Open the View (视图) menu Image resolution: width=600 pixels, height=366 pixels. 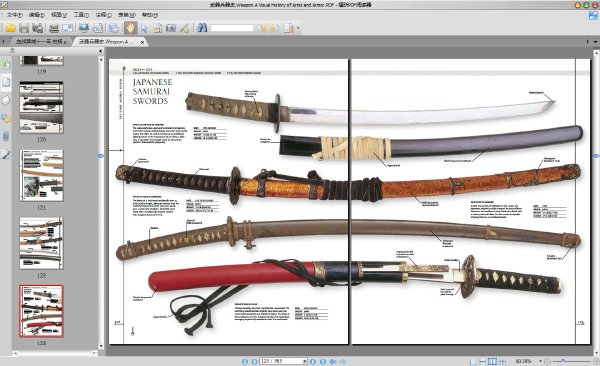(59, 15)
